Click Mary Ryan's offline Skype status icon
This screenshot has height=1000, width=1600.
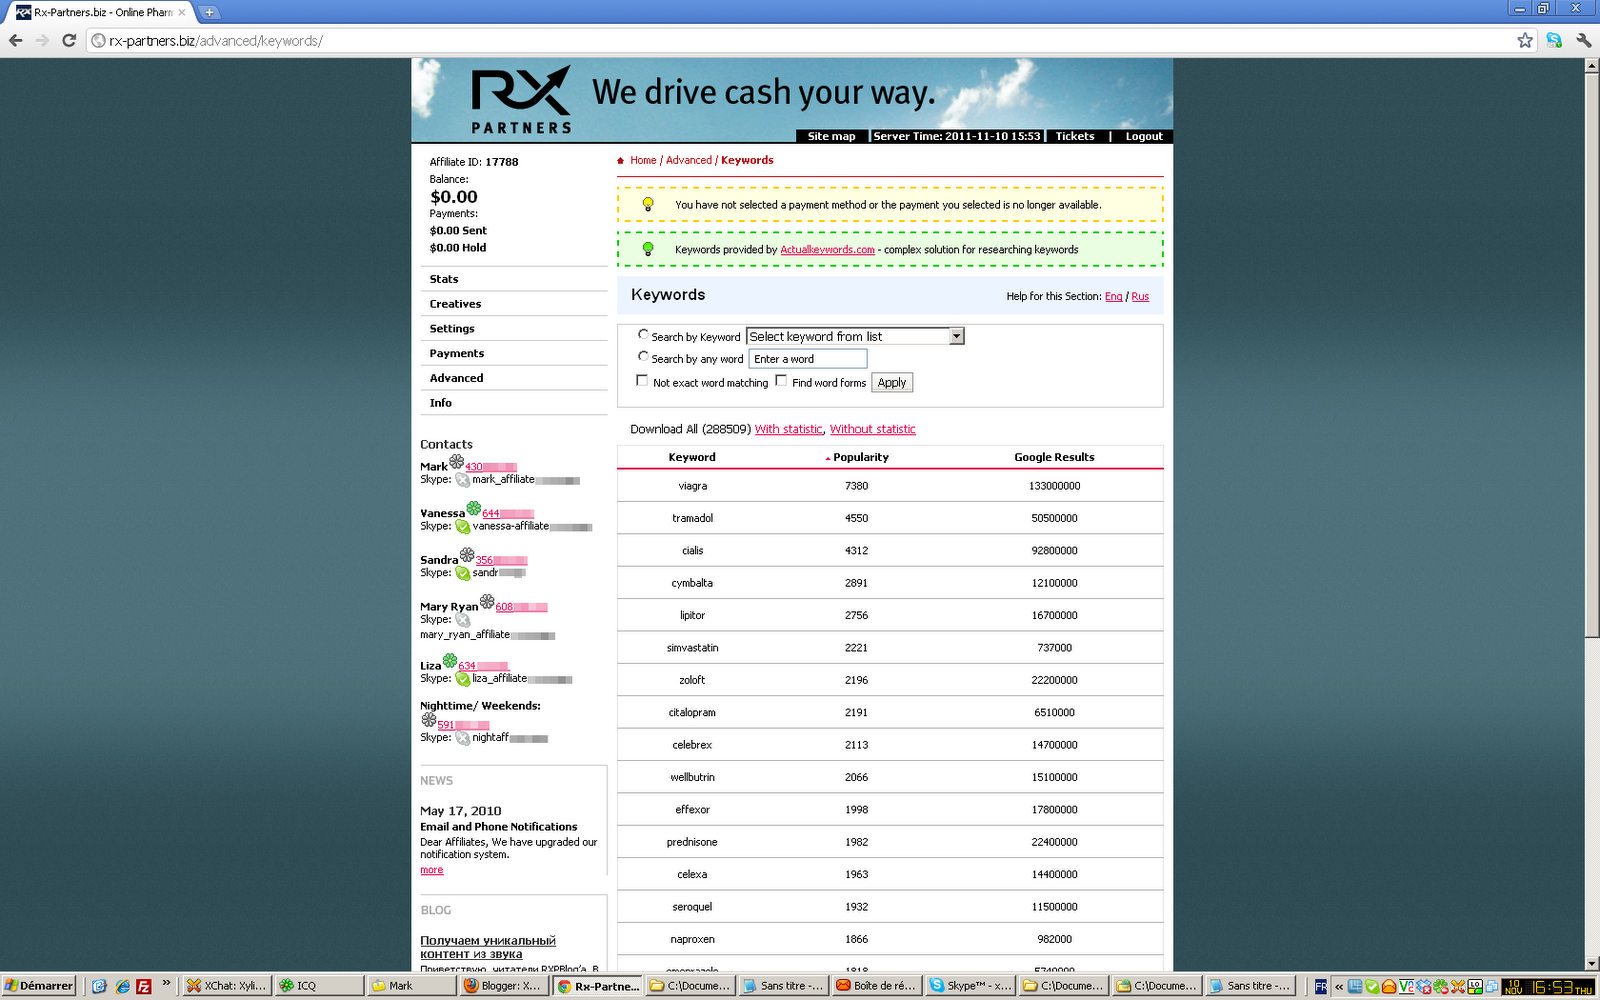coord(463,620)
